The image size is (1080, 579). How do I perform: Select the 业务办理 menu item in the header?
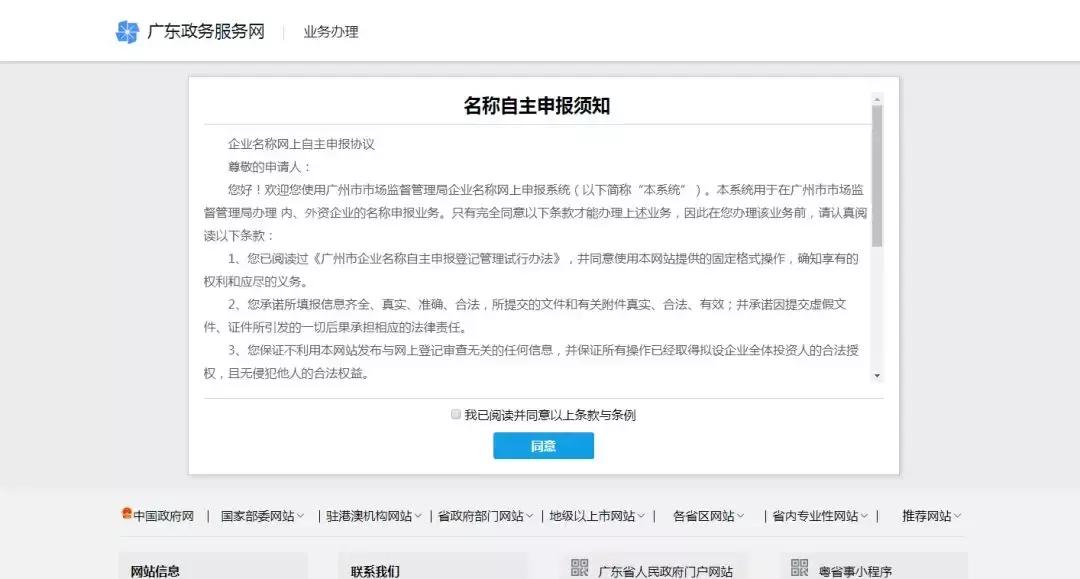(330, 31)
